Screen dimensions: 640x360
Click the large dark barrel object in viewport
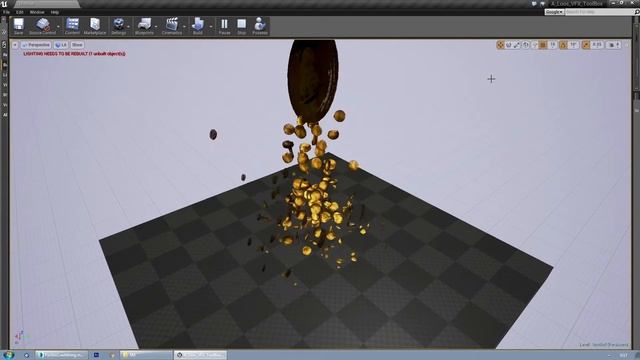[313, 80]
